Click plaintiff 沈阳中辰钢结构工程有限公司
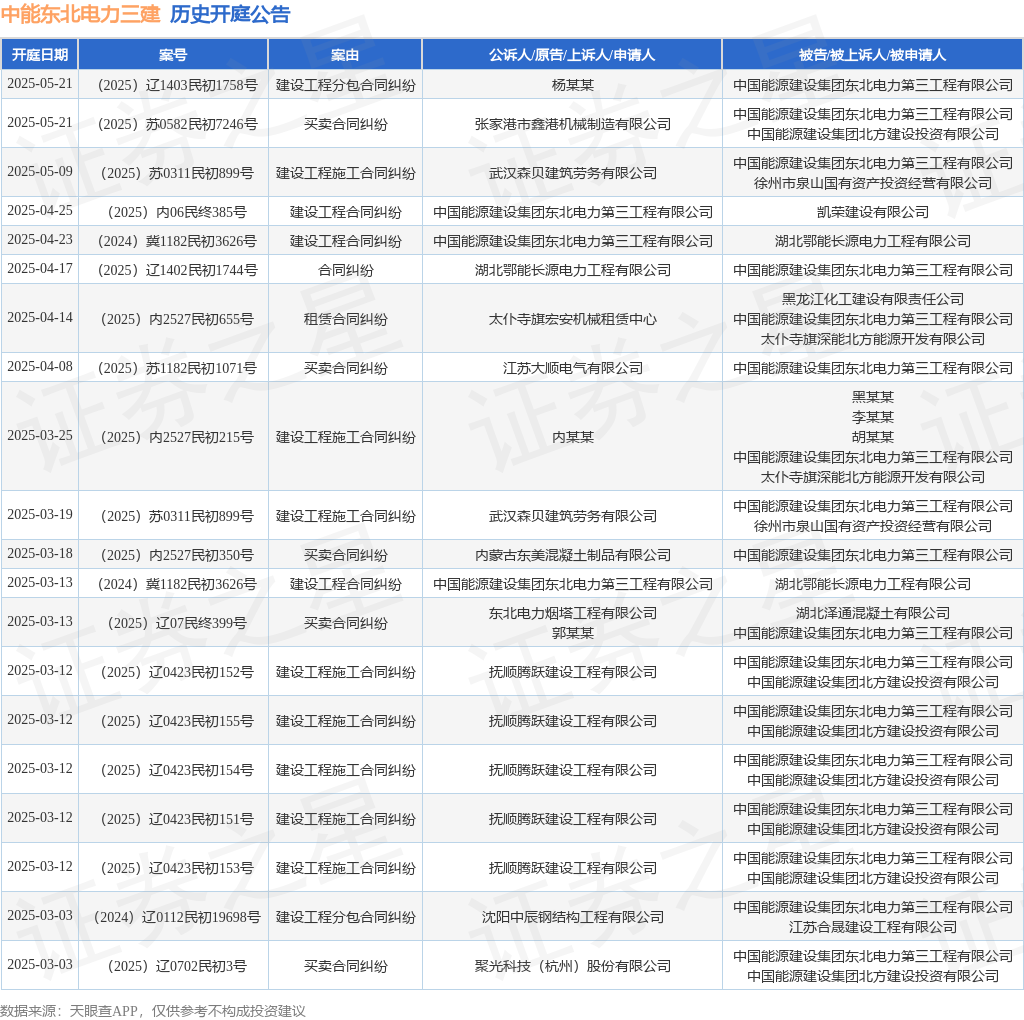 tap(573, 917)
